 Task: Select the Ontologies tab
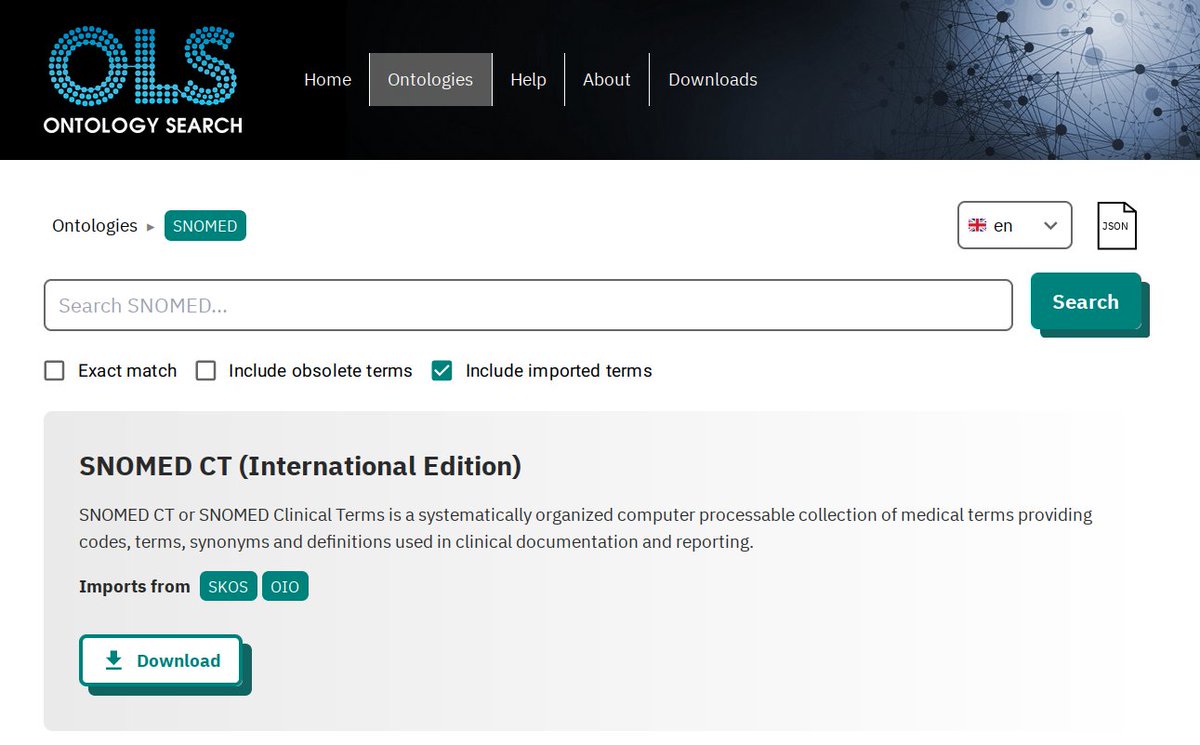click(x=430, y=79)
